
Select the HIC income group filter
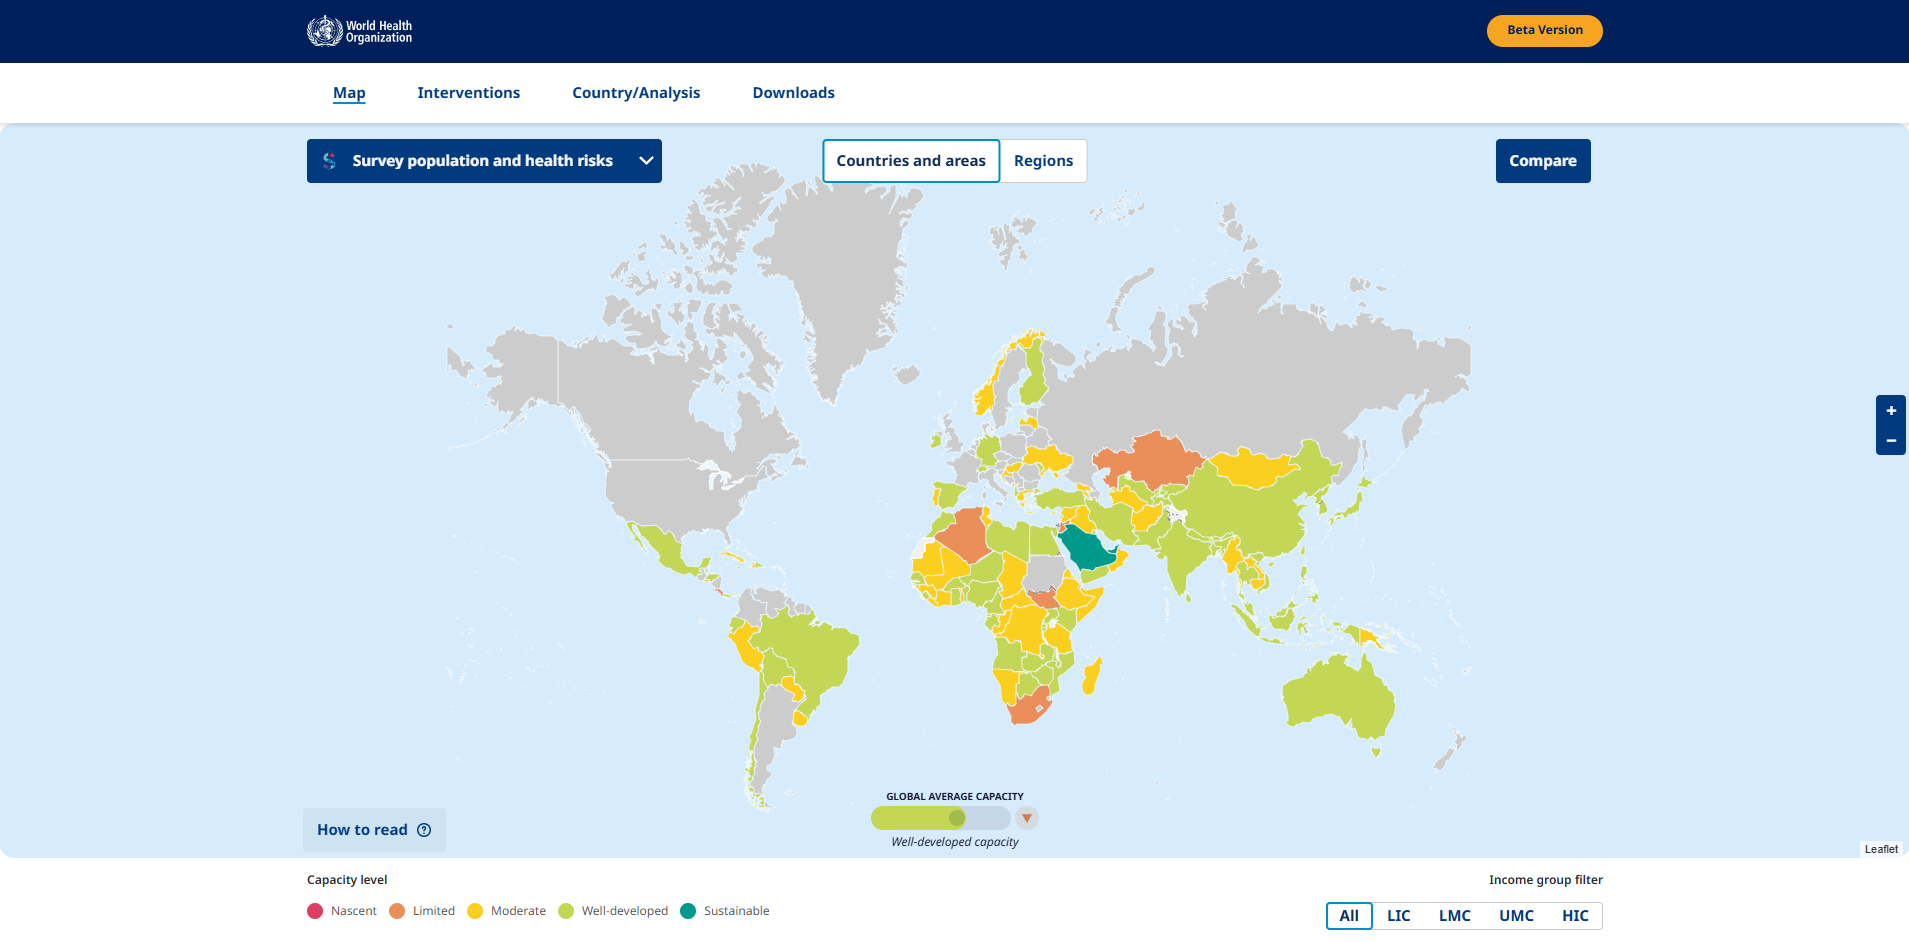(x=1575, y=916)
